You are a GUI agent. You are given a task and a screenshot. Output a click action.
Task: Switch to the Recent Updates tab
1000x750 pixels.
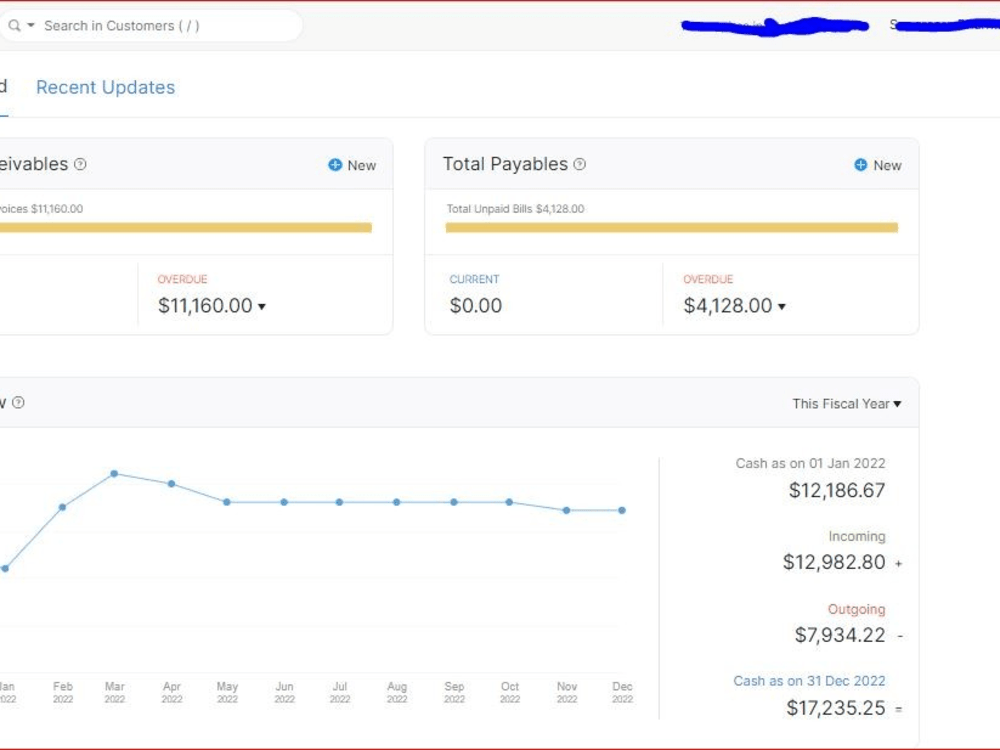point(105,87)
